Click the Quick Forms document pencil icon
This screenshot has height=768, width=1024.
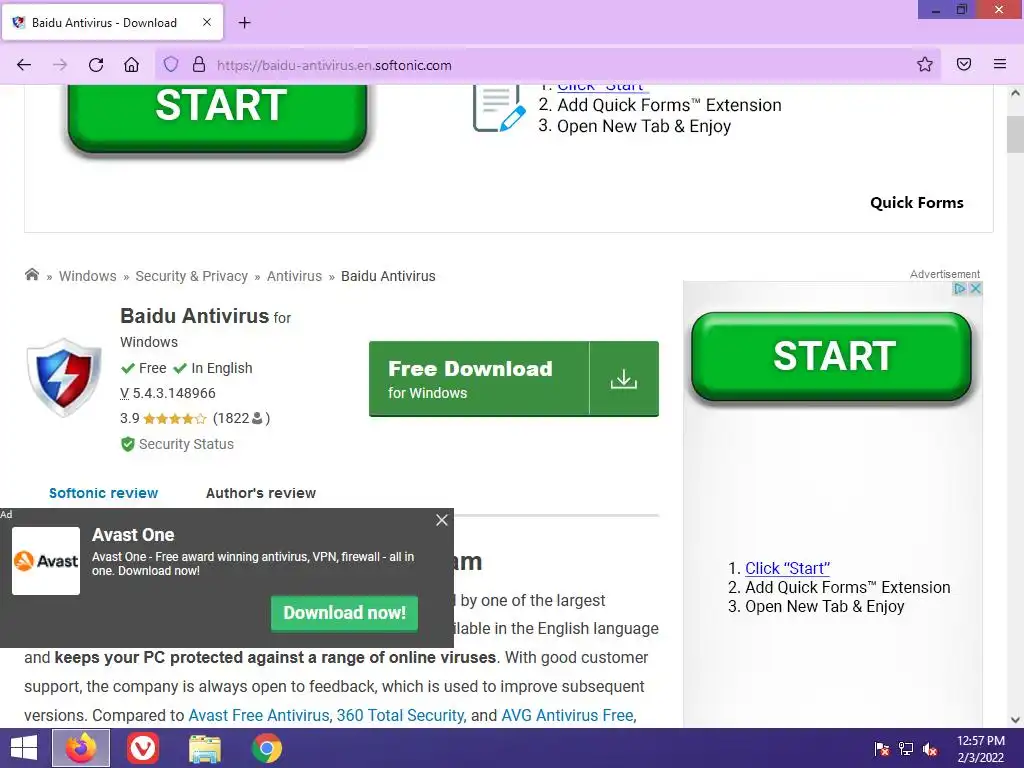click(x=499, y=108)
